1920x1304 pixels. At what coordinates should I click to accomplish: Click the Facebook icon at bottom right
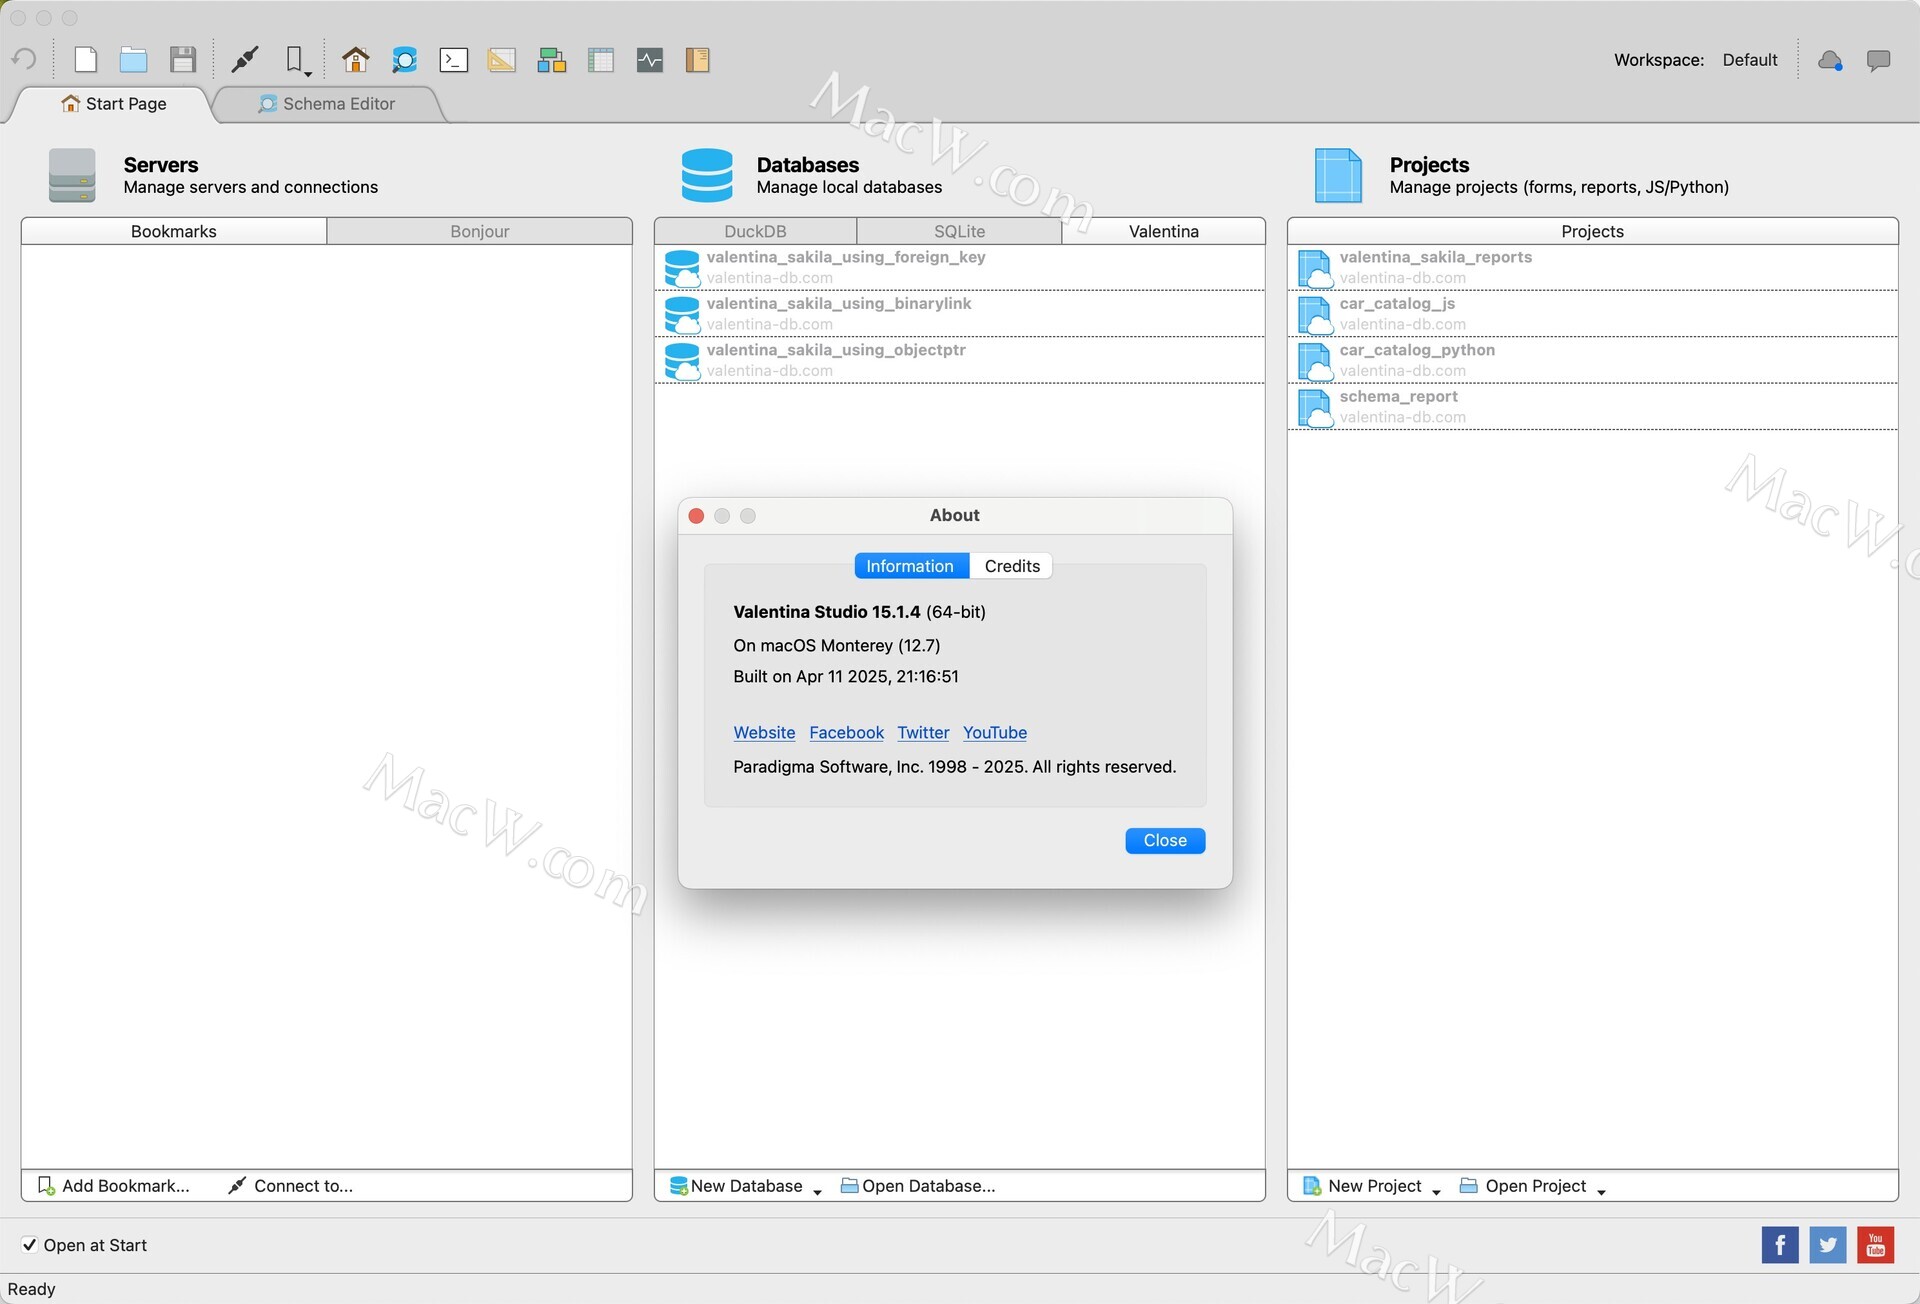tap(1780, 1245)
